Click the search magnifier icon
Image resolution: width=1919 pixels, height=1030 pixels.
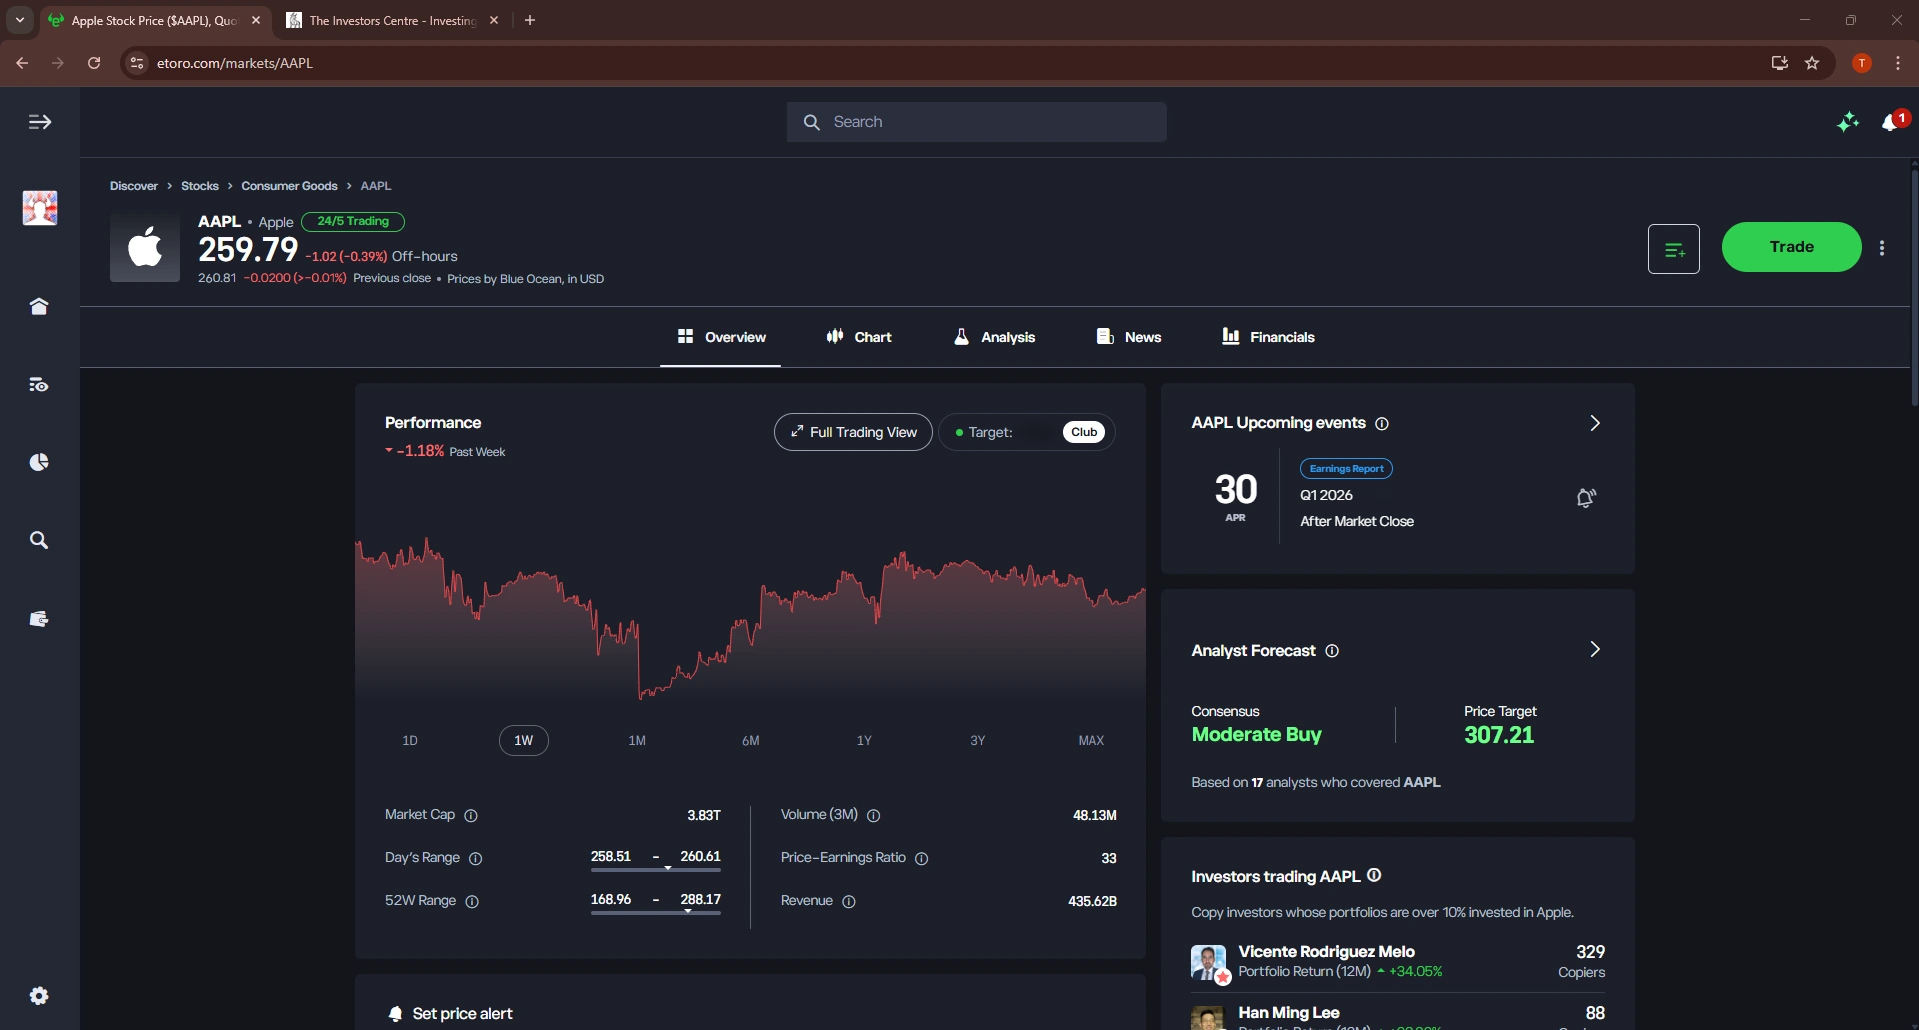(x=812, y=122)
